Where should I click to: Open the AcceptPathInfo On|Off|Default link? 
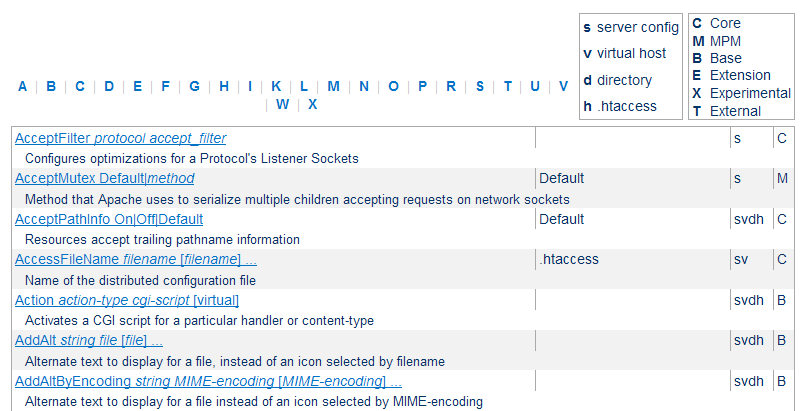point(109,219)
